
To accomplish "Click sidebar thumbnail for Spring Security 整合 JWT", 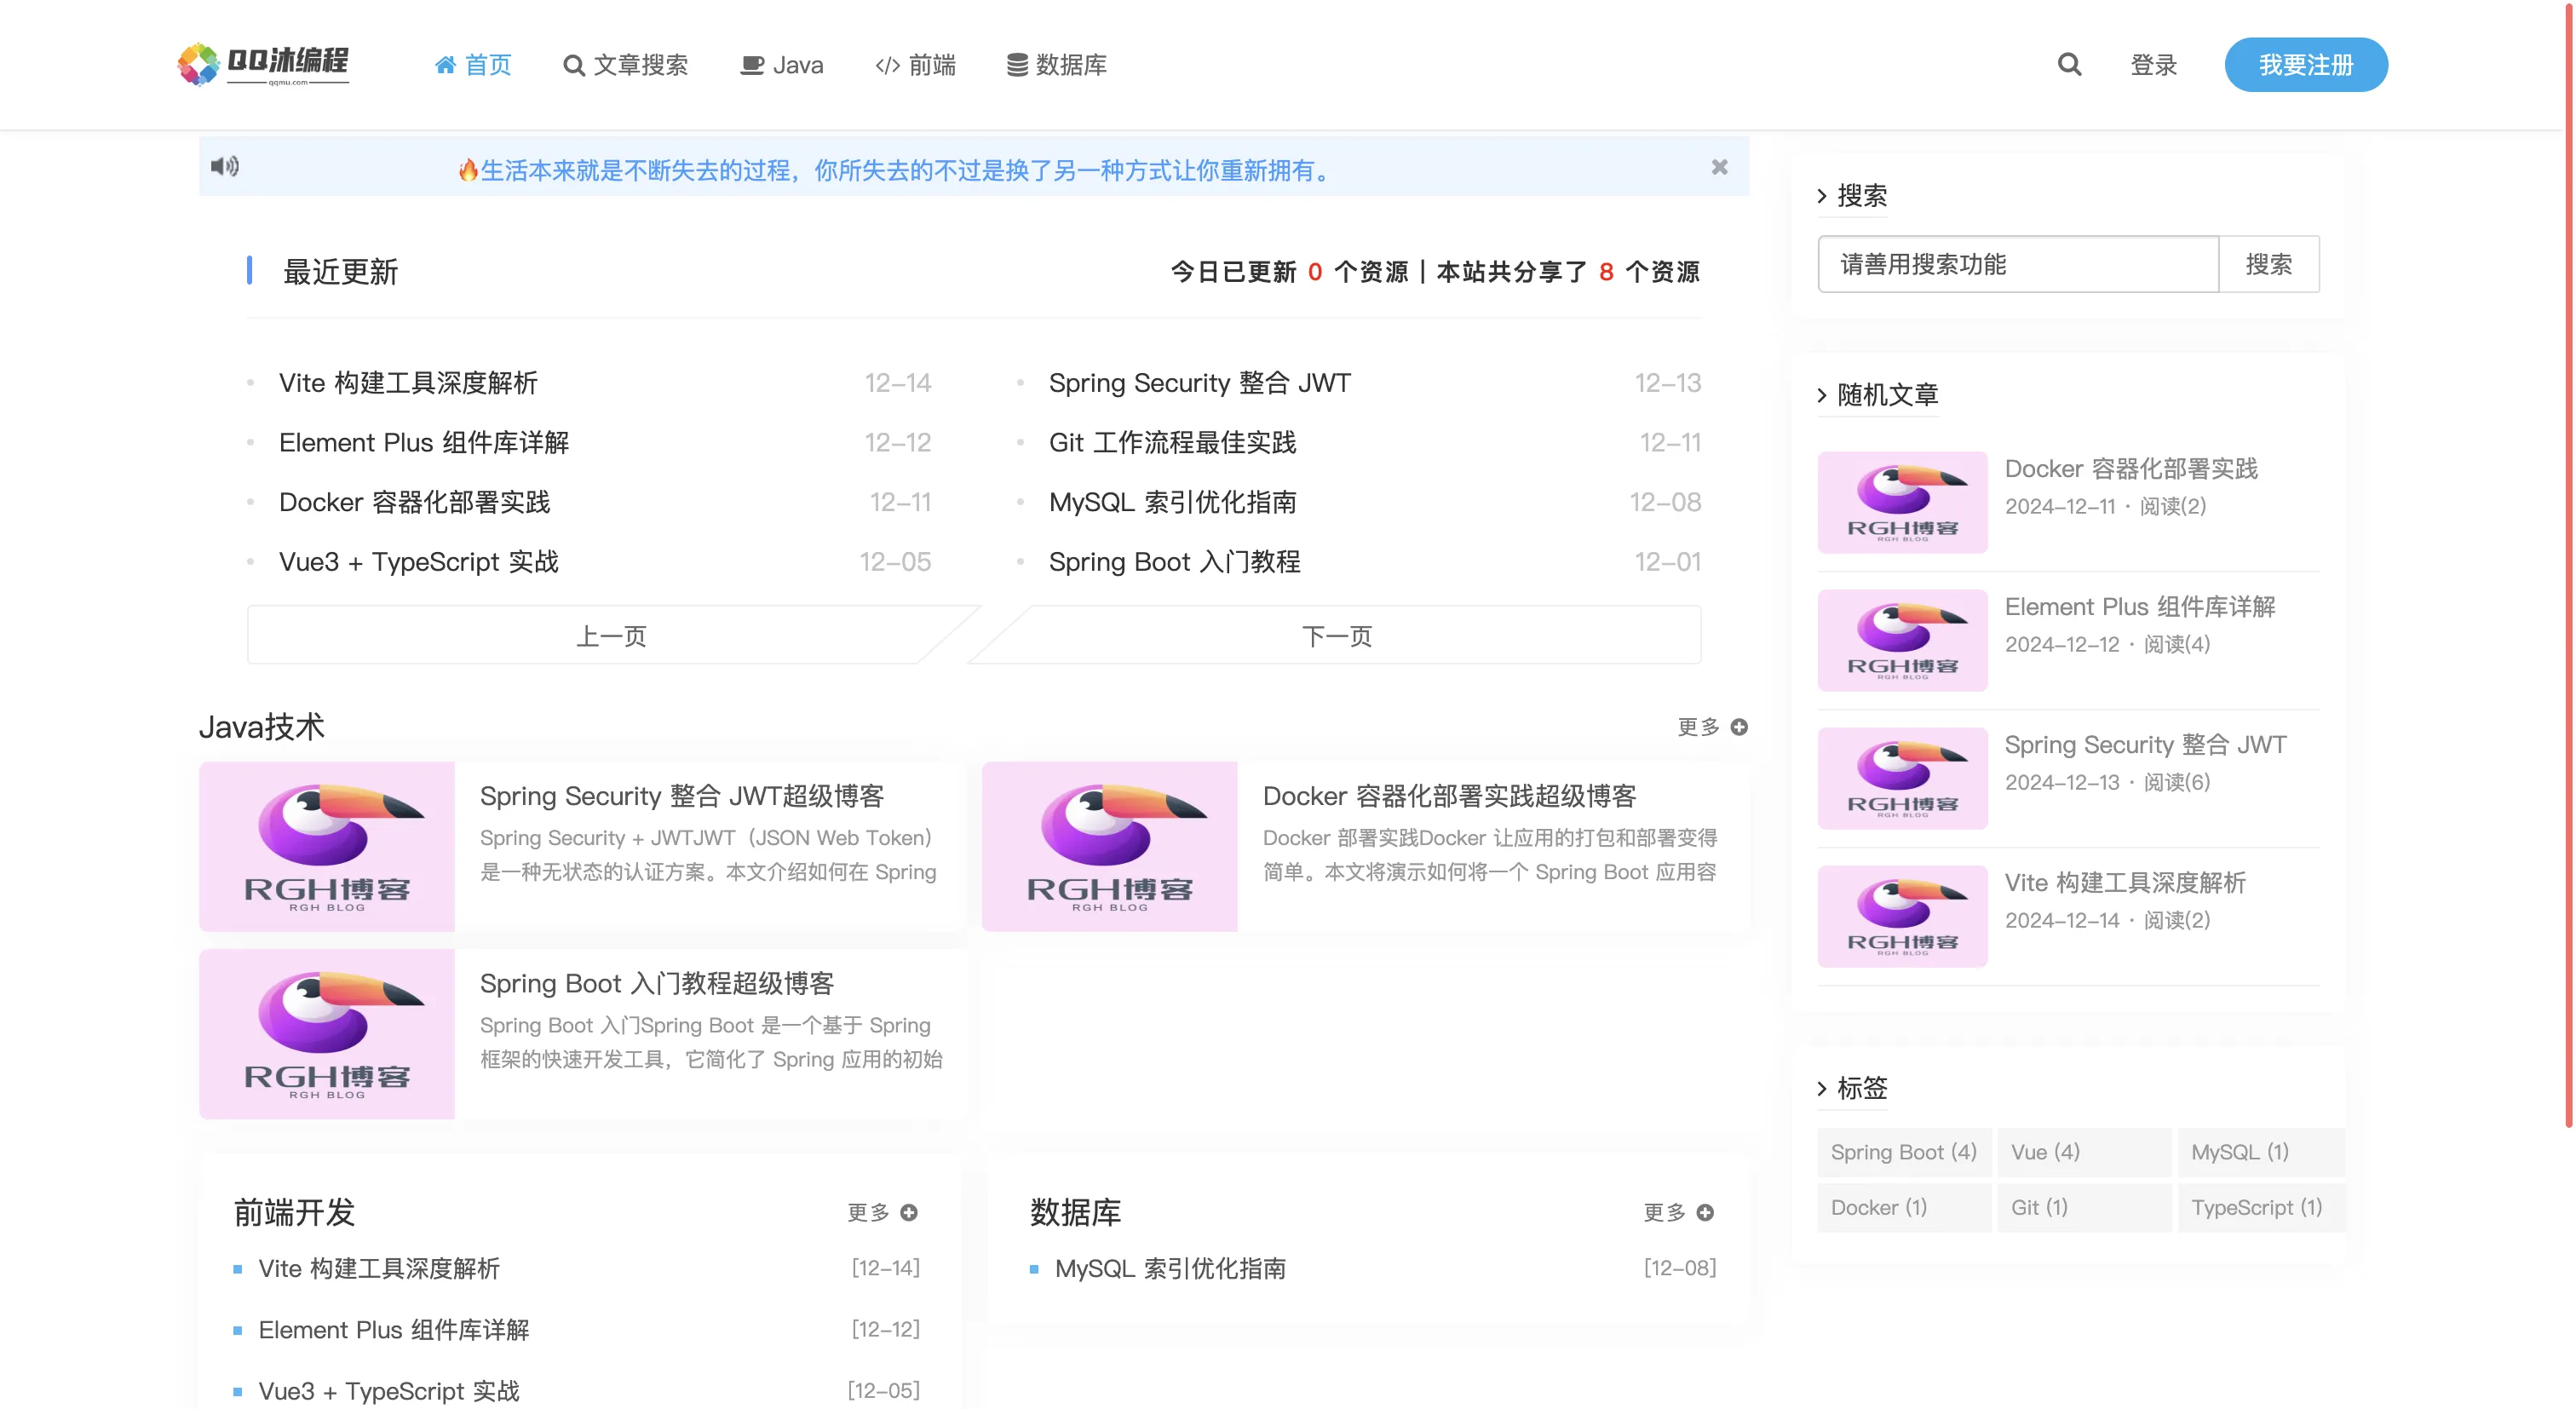I will [1902, 778].
